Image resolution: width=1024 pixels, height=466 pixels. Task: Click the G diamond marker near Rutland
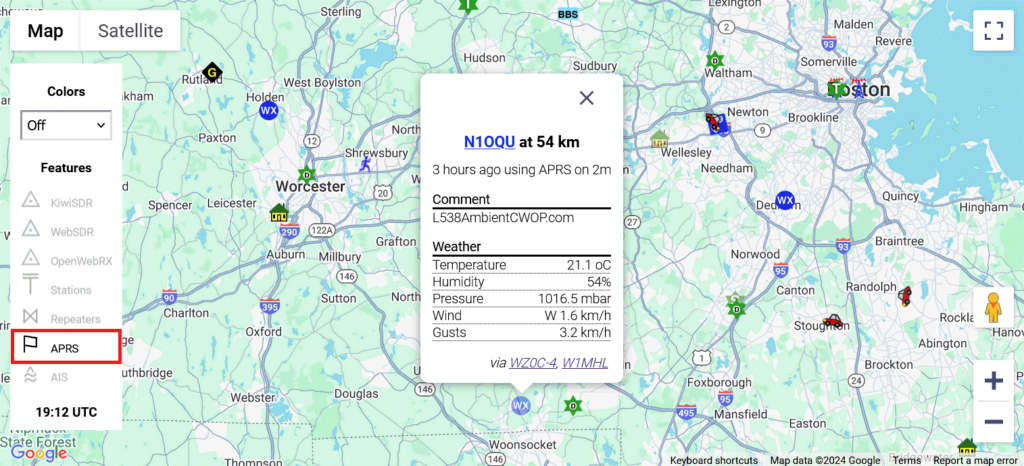pos(212,71)
